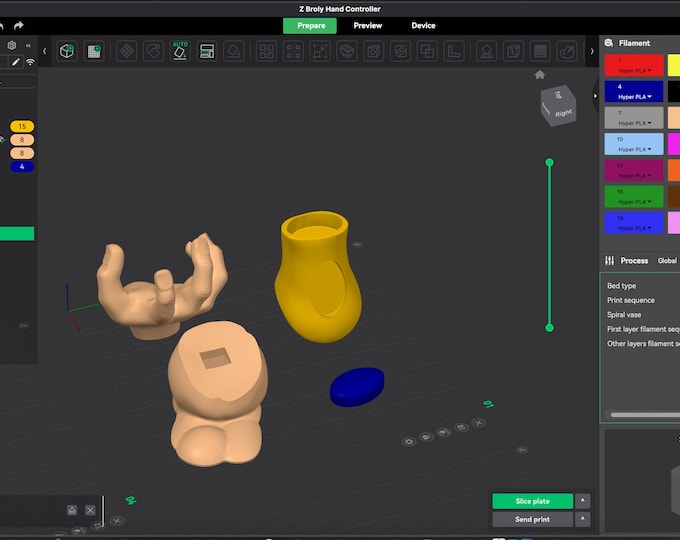Viewport: 680px width, 540px height.
Task: Click the L-shaped measure tool icon
Action: click(454, 51)
